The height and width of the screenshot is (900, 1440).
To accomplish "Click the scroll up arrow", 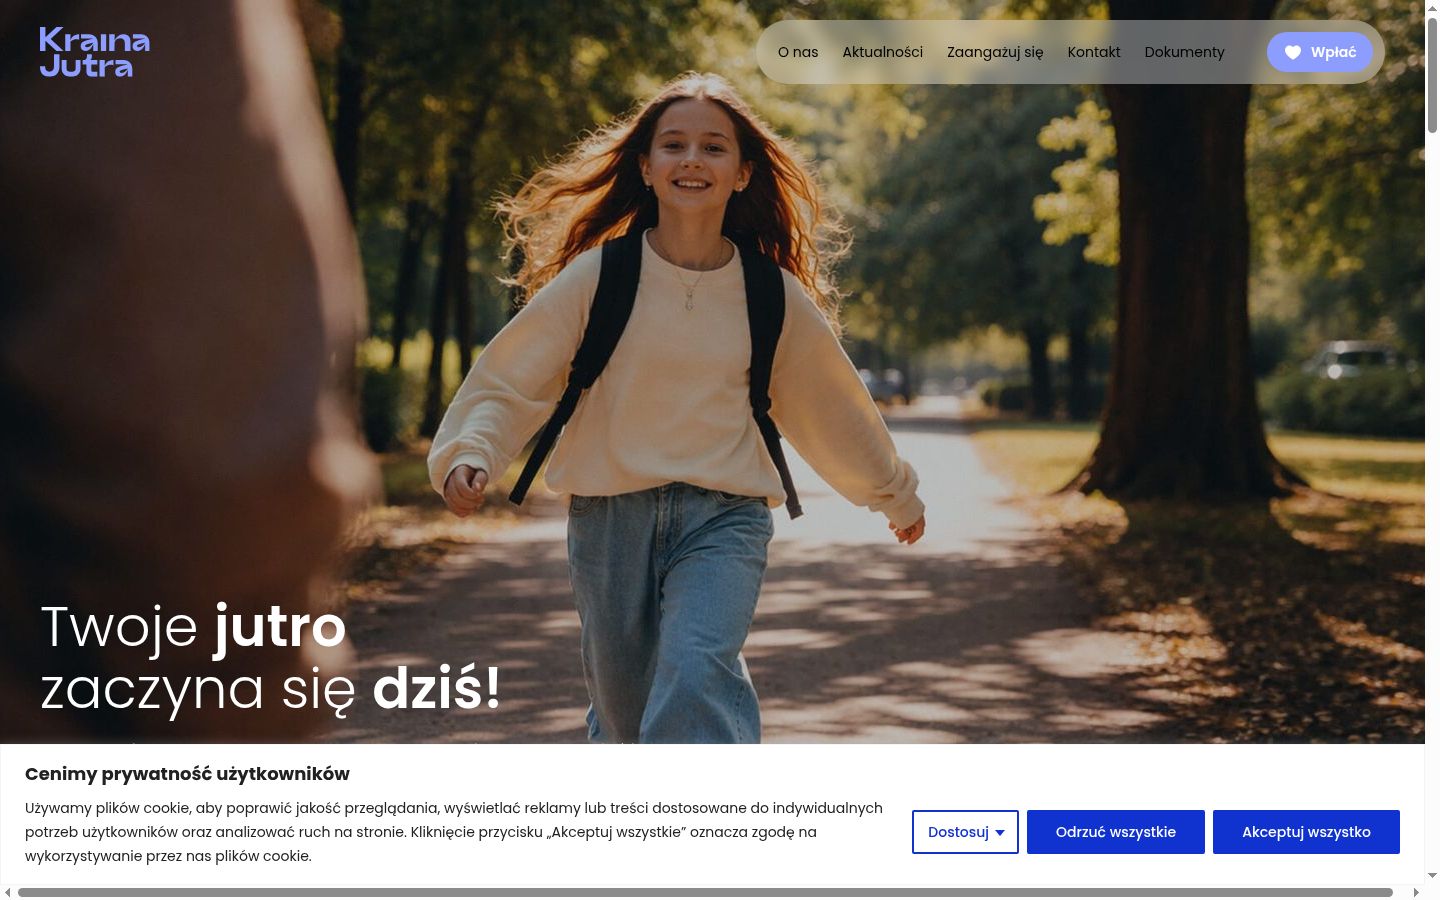I will point(1432,8).
